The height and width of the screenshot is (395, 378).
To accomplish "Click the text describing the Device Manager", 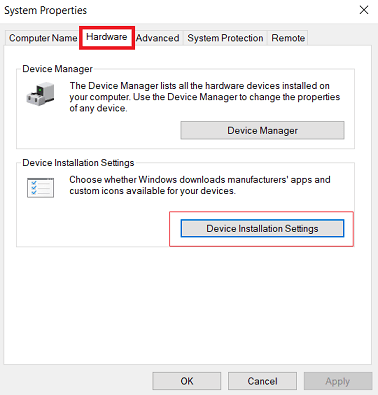I will coord(204,97).
